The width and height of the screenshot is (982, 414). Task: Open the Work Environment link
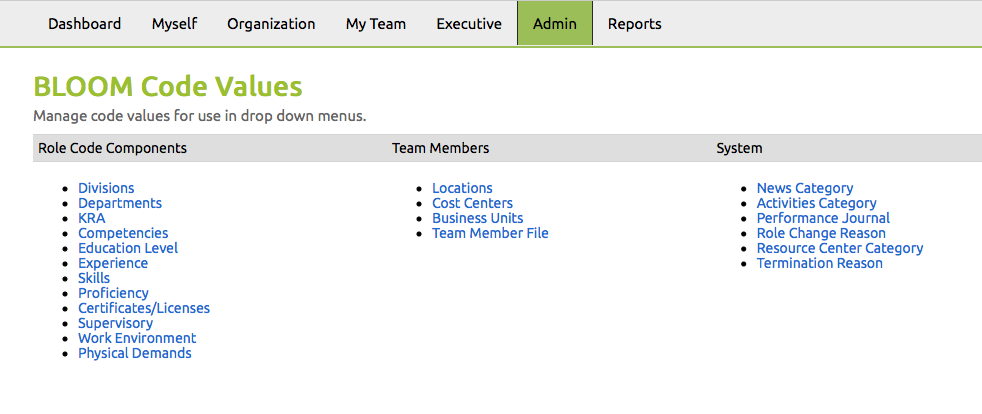point(137,338)
